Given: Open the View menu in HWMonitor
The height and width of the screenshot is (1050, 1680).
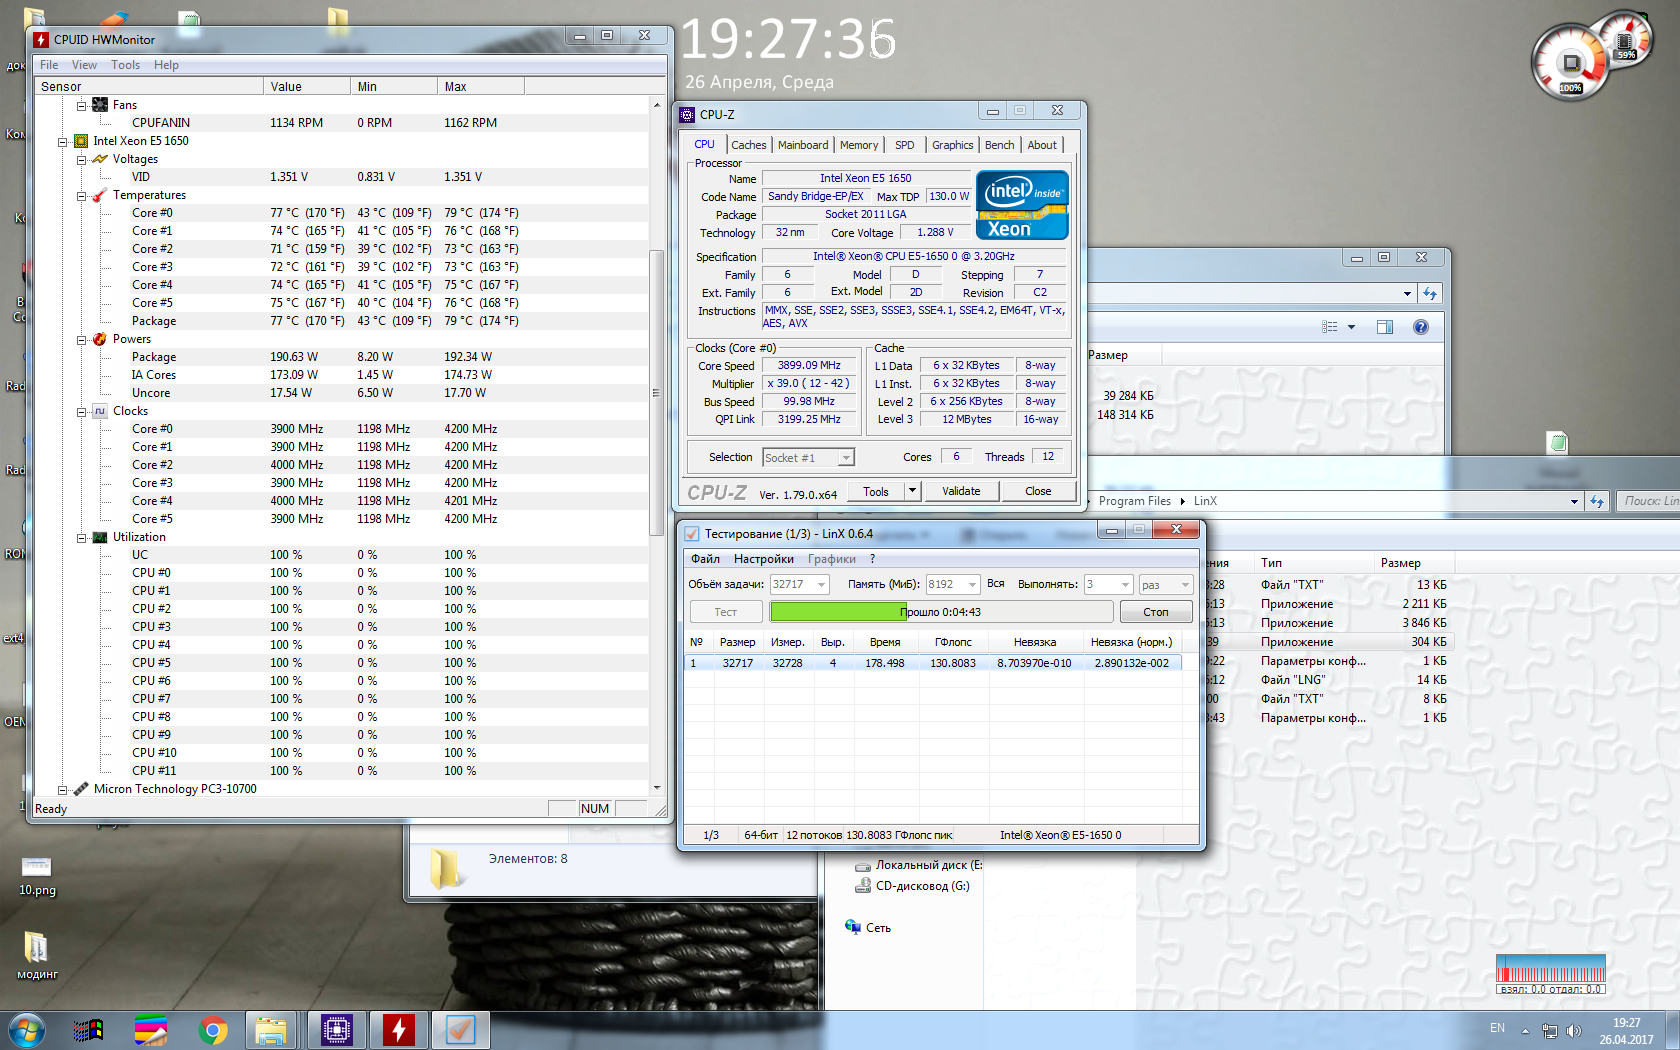Looking at the screenshot, I should pyautogui.click(x=84, y=65).
